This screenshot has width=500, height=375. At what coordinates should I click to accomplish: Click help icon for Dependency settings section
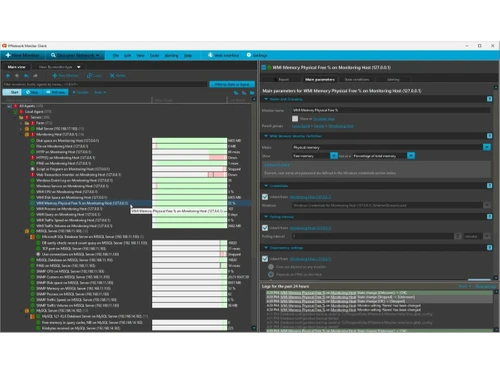click(489, 248)
